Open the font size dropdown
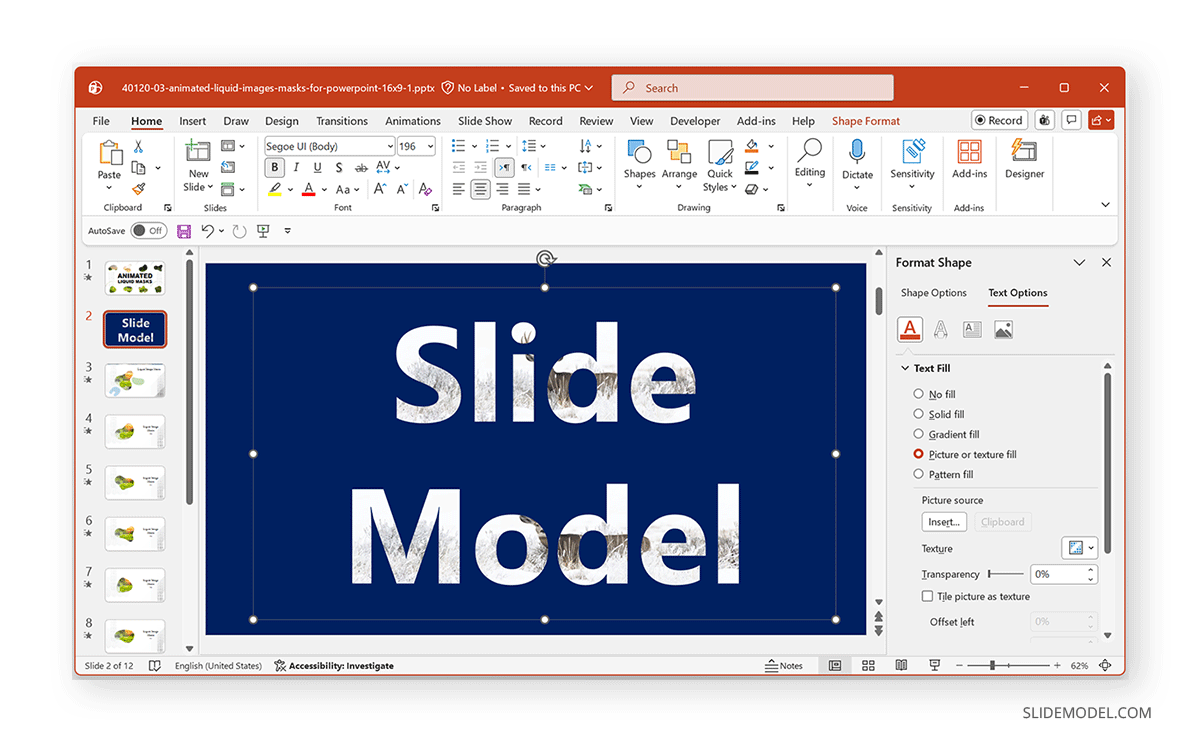The image size is (1200, 743). point(430,146)
